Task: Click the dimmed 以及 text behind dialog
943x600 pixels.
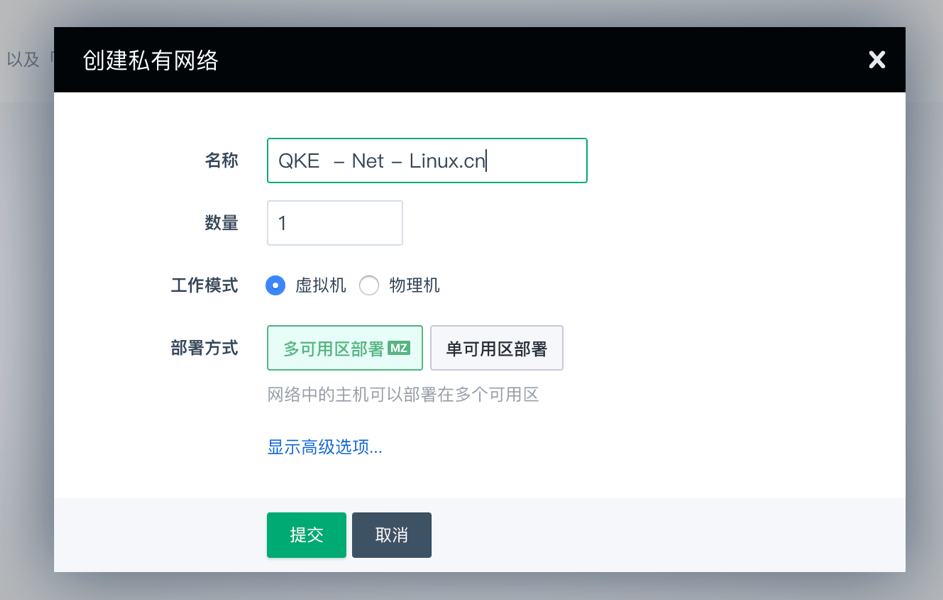Action: click(23, 60)
